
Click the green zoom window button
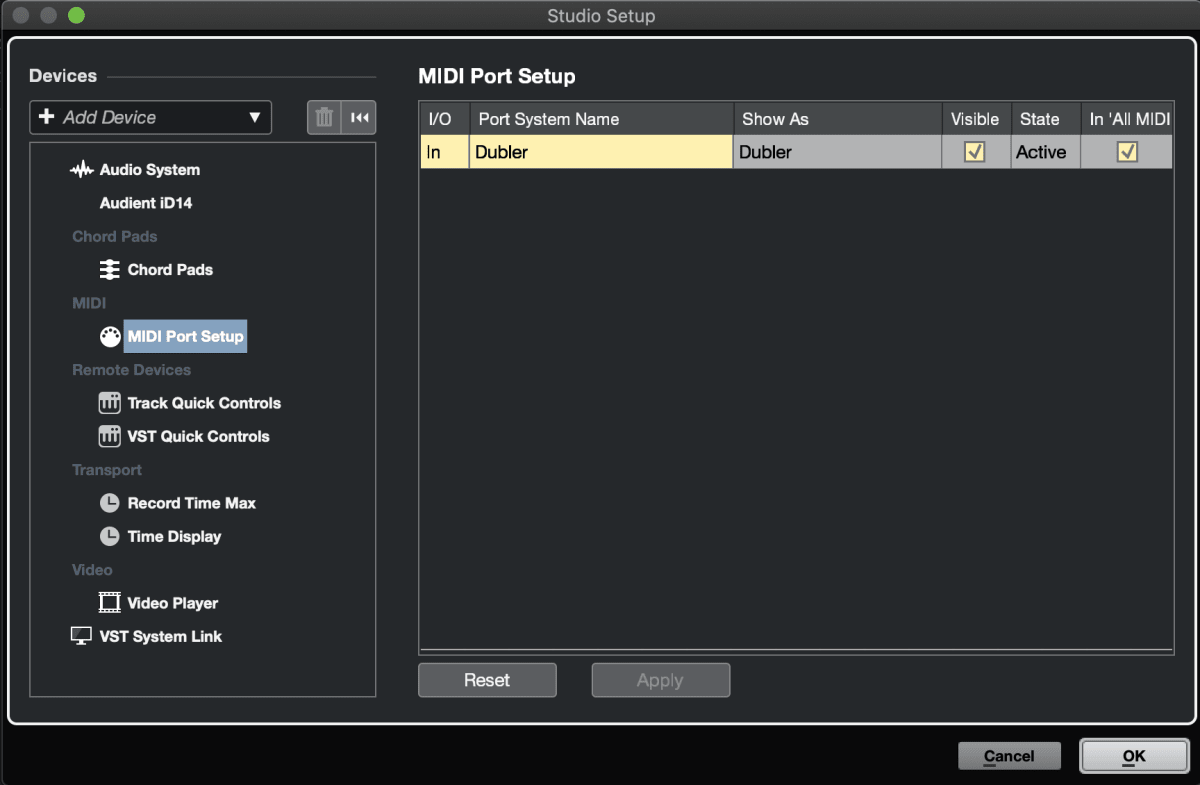pyautogui.click(x=76, y=16)
